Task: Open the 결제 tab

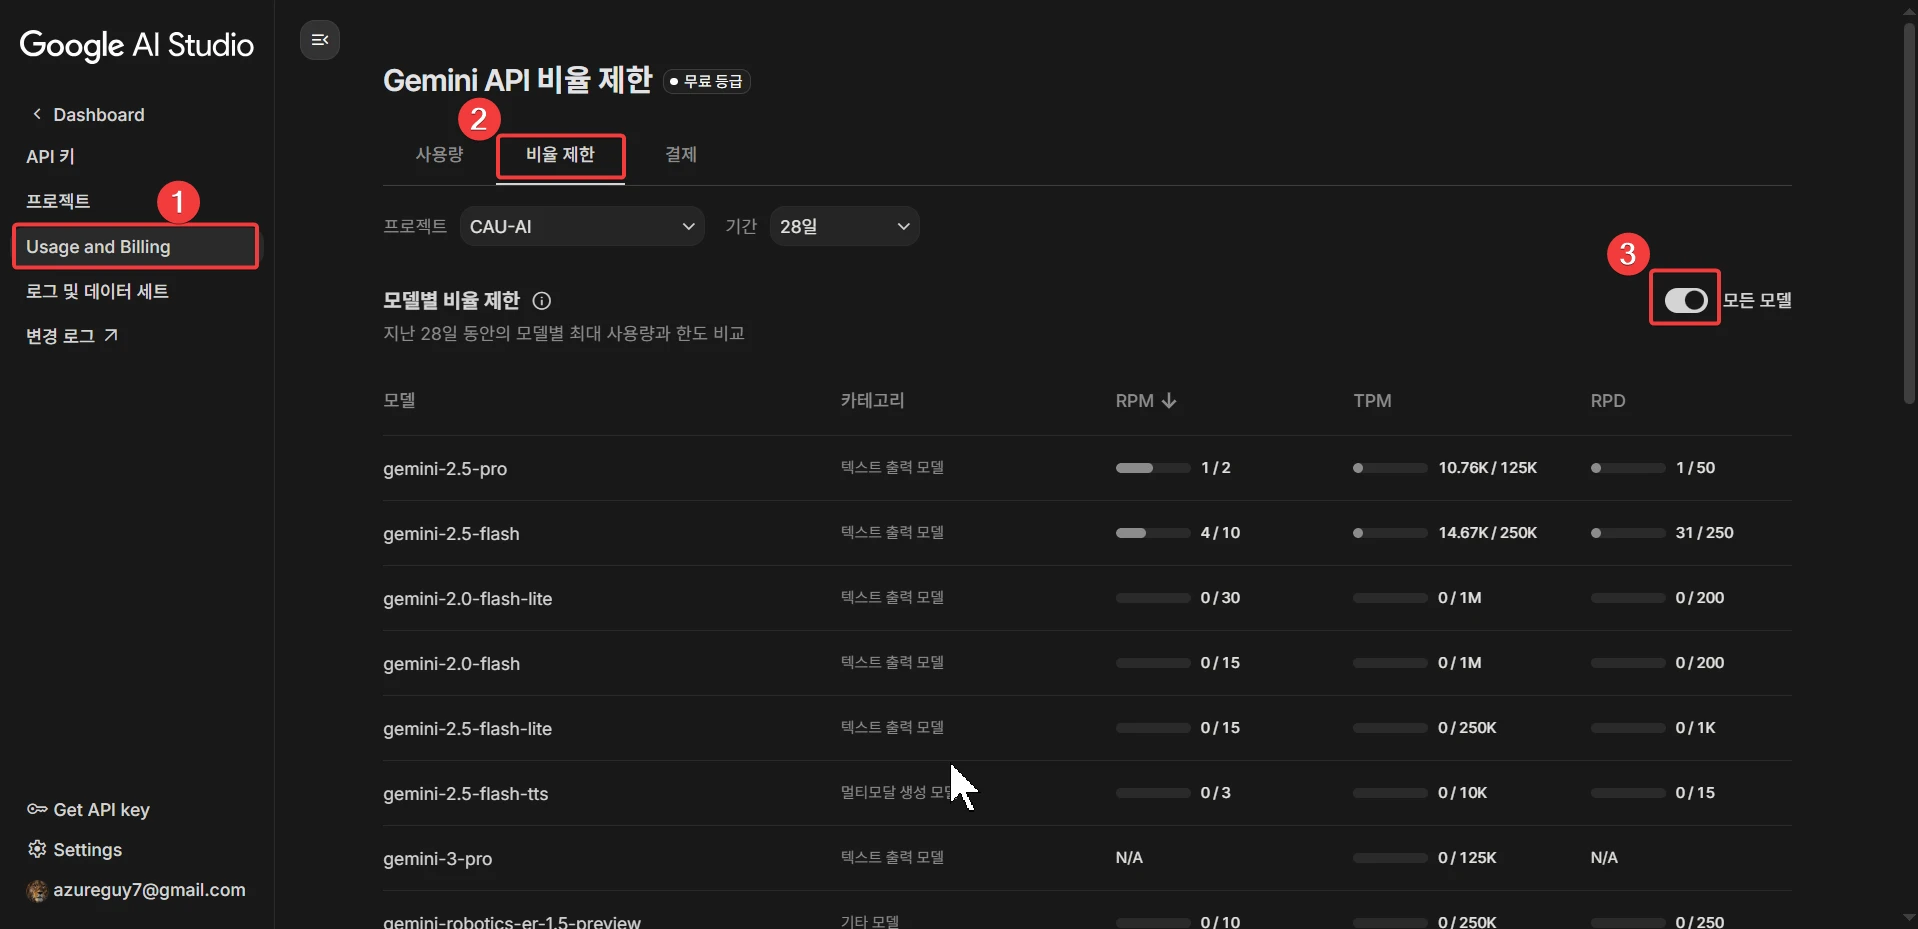Action: coord(681,155)
